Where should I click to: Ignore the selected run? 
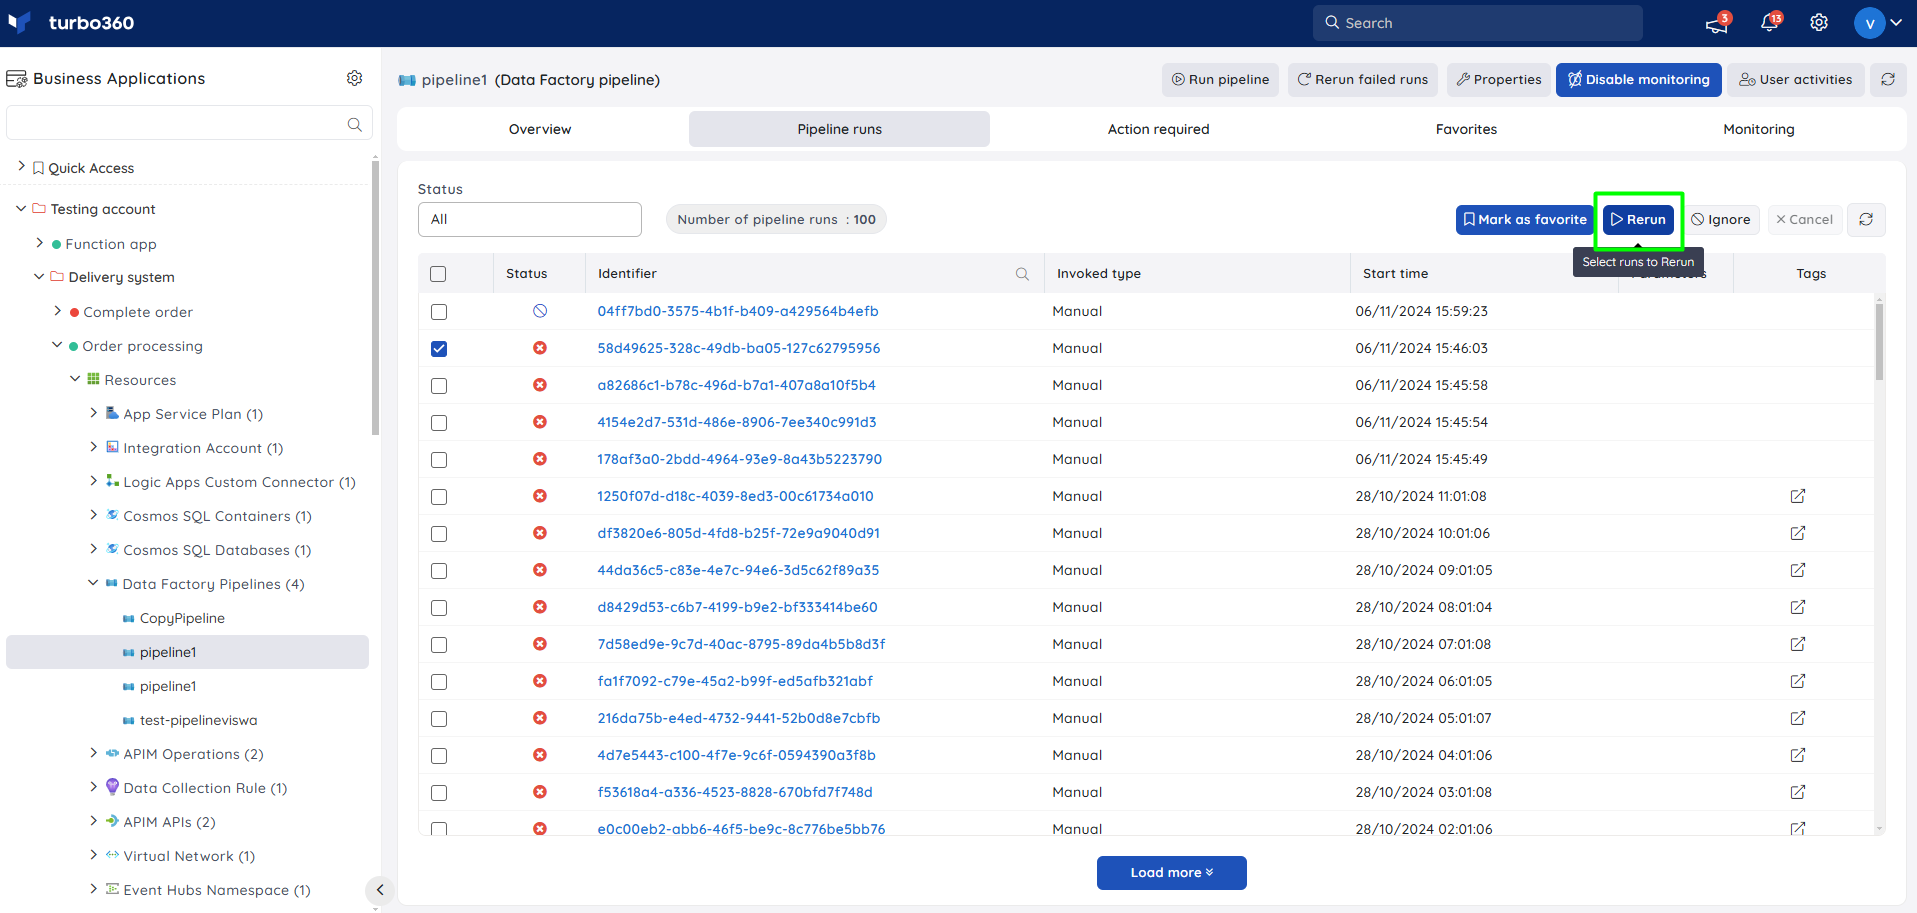click(1721, 220)
